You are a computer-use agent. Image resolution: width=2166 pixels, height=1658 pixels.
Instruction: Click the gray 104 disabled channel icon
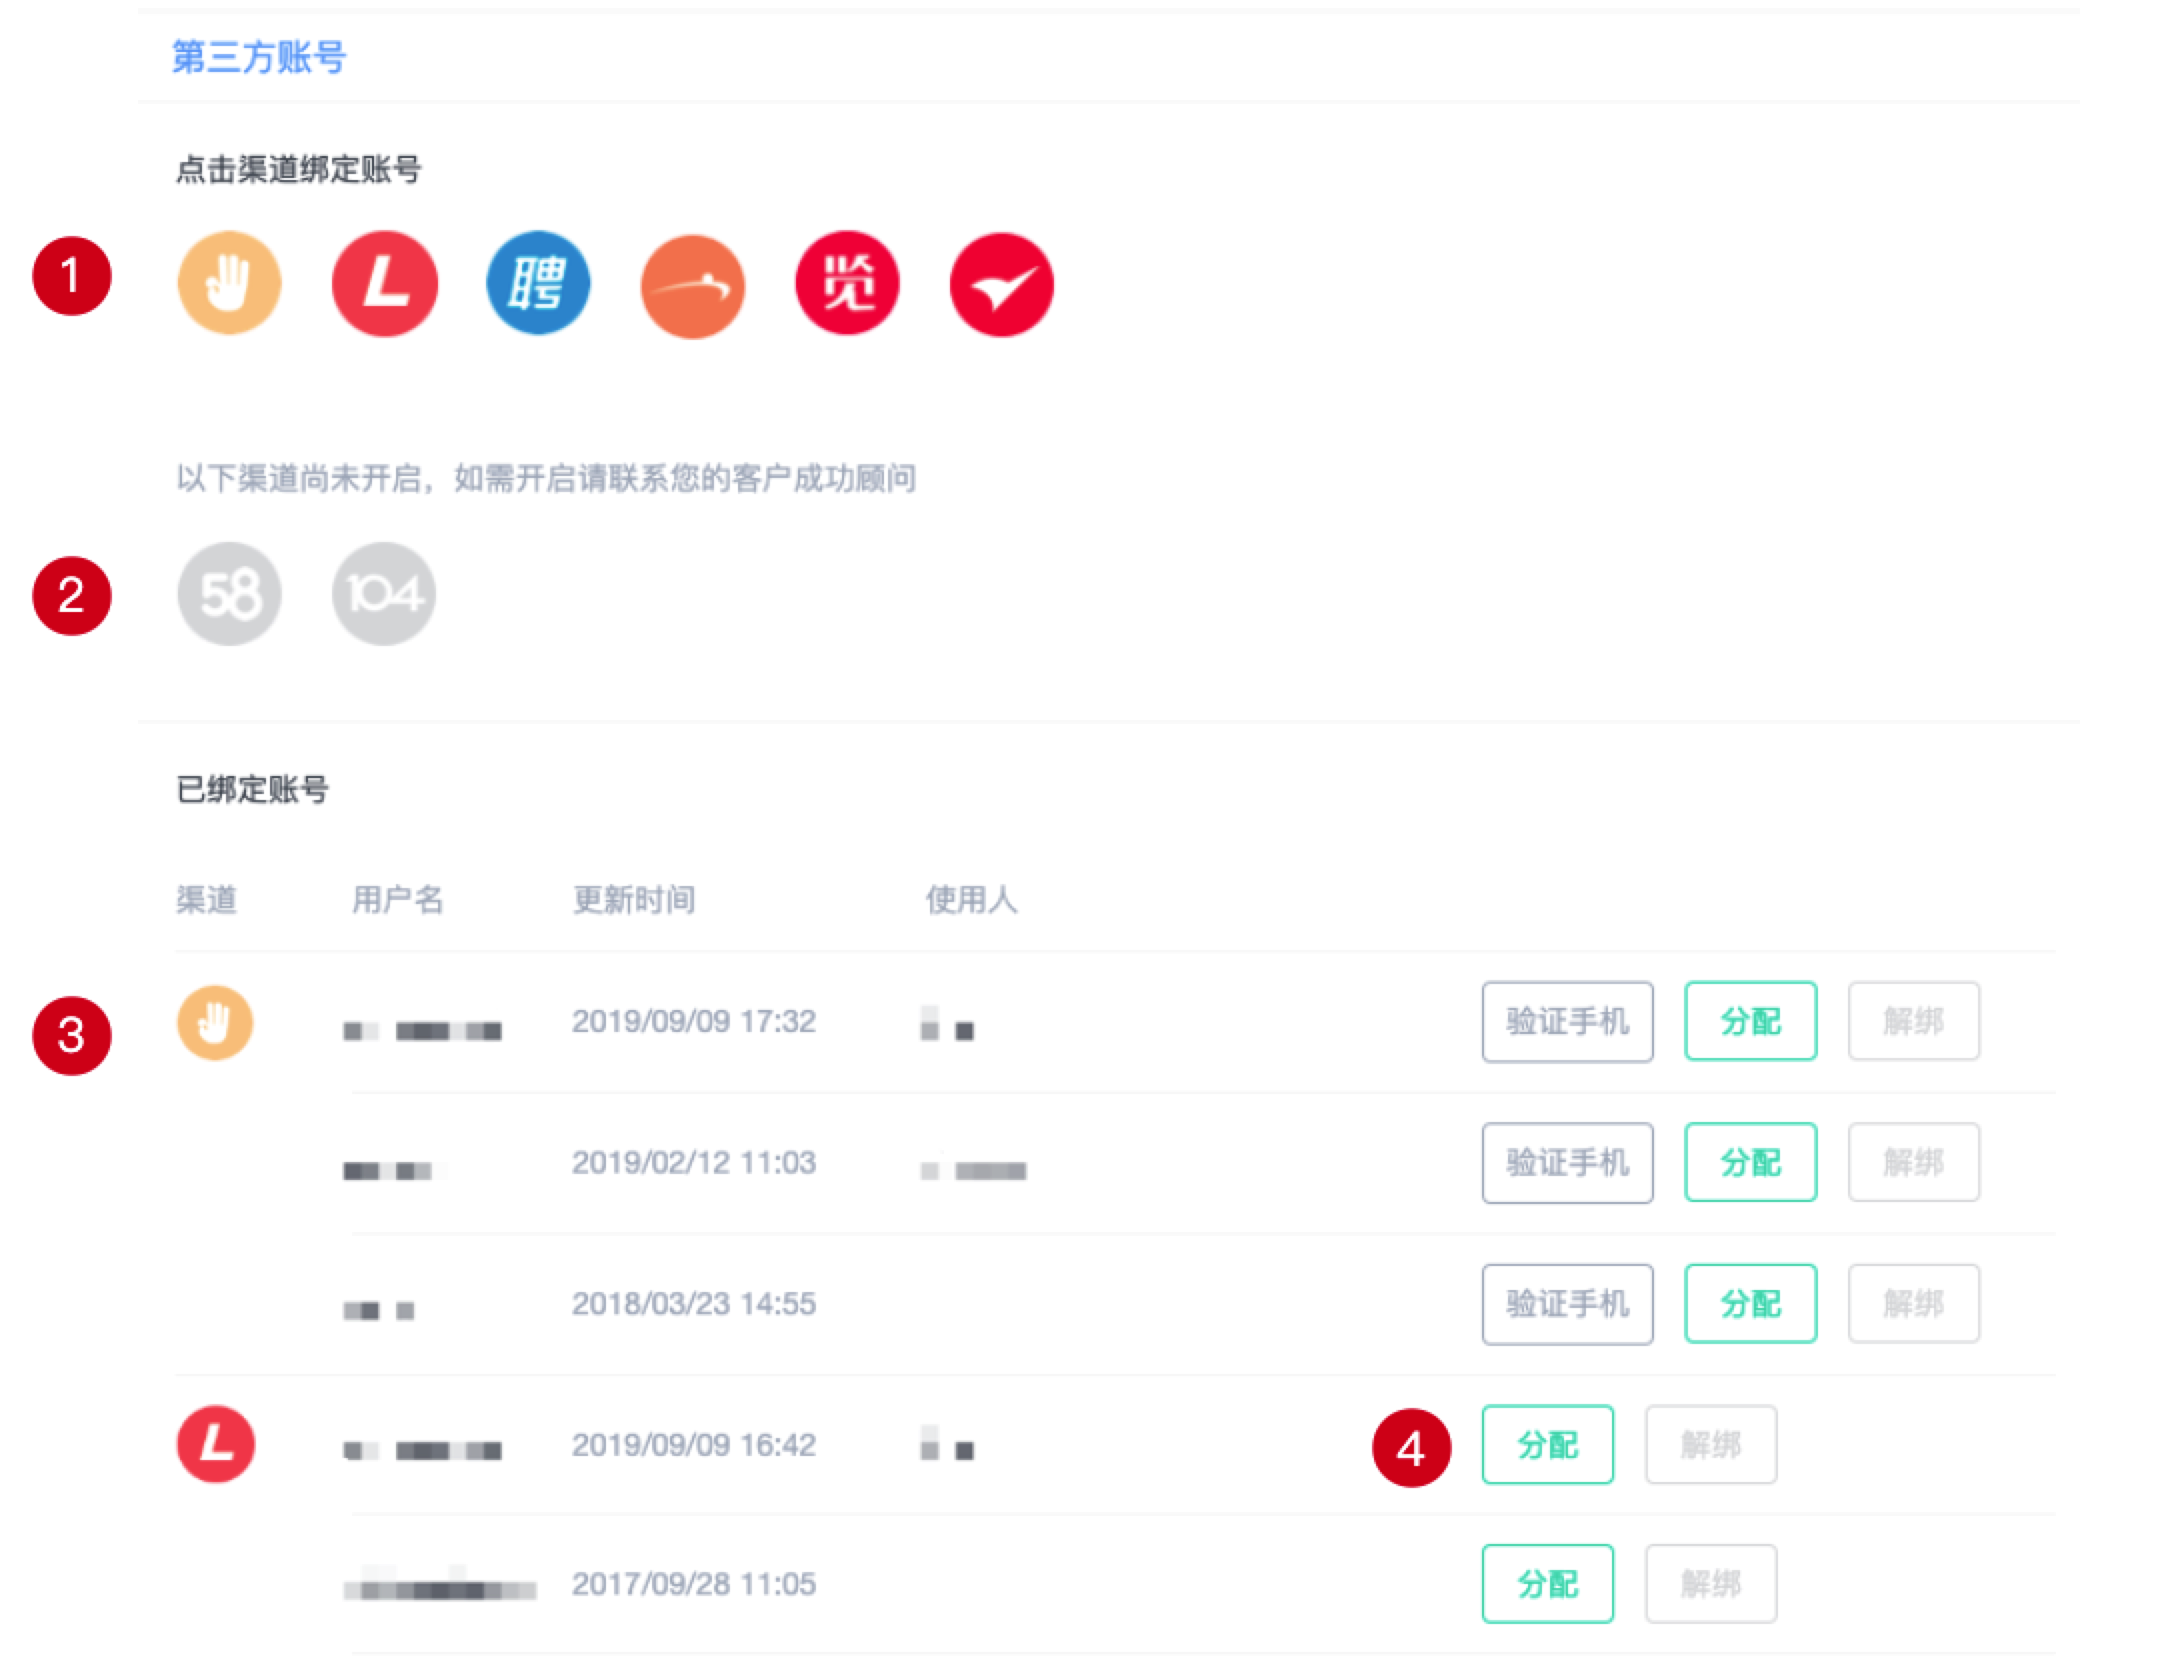384,594
